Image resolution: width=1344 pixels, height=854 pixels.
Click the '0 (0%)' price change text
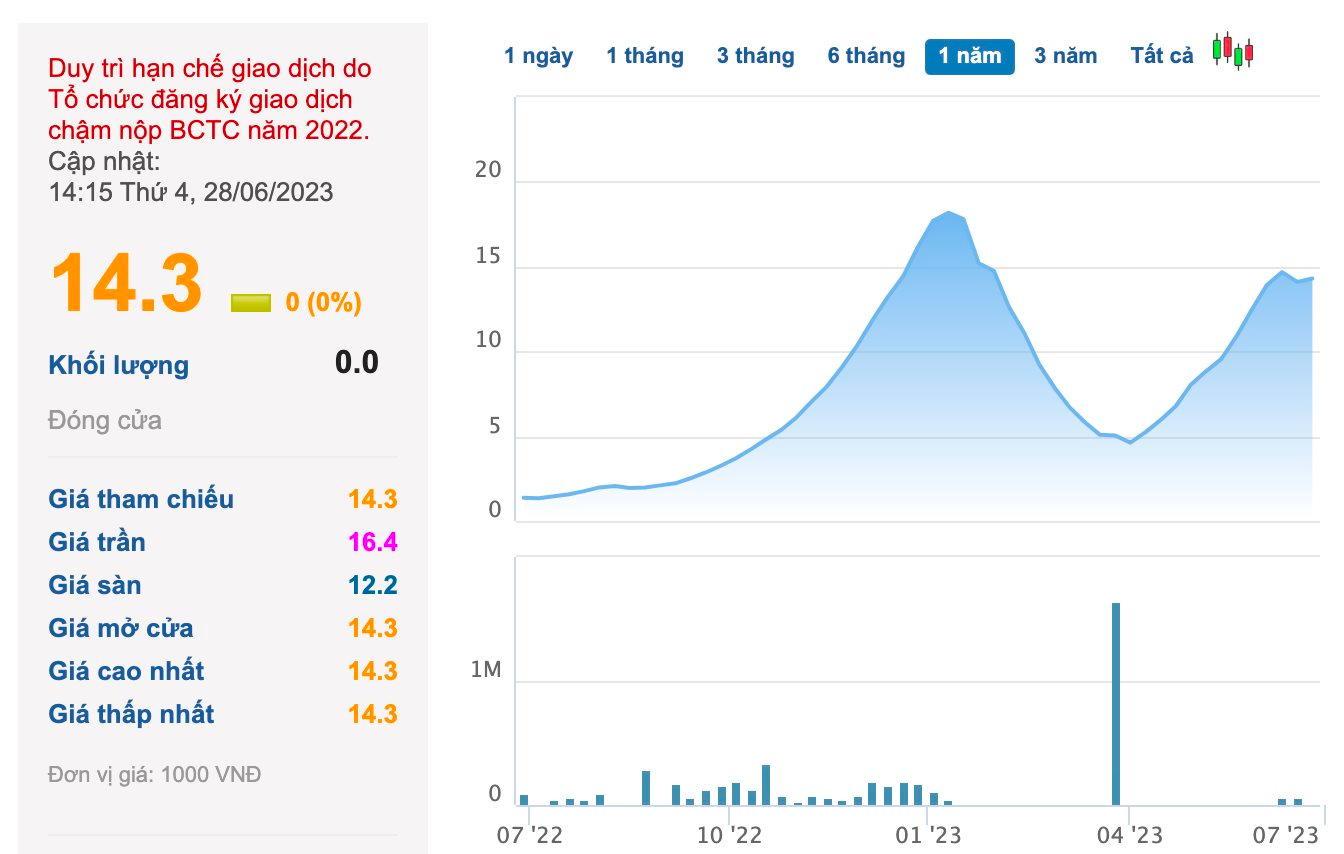pyautogui.click(x=324, y=303)
